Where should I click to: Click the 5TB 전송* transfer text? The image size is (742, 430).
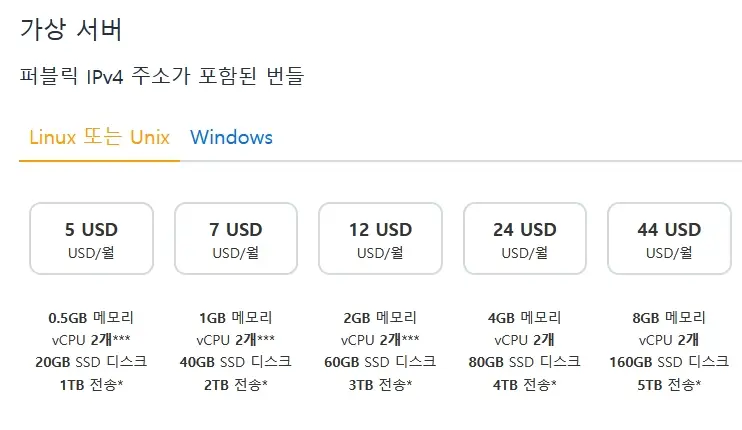(669, 385)
